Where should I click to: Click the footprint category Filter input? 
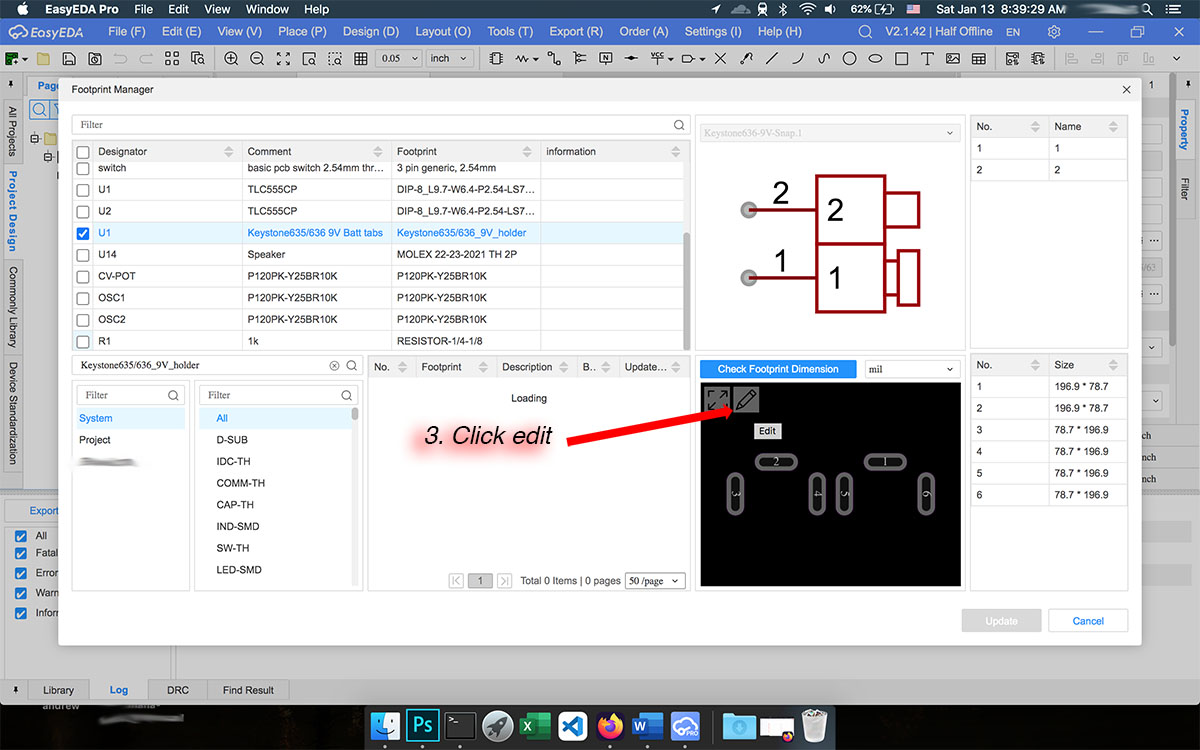click(x=278, y=395)
